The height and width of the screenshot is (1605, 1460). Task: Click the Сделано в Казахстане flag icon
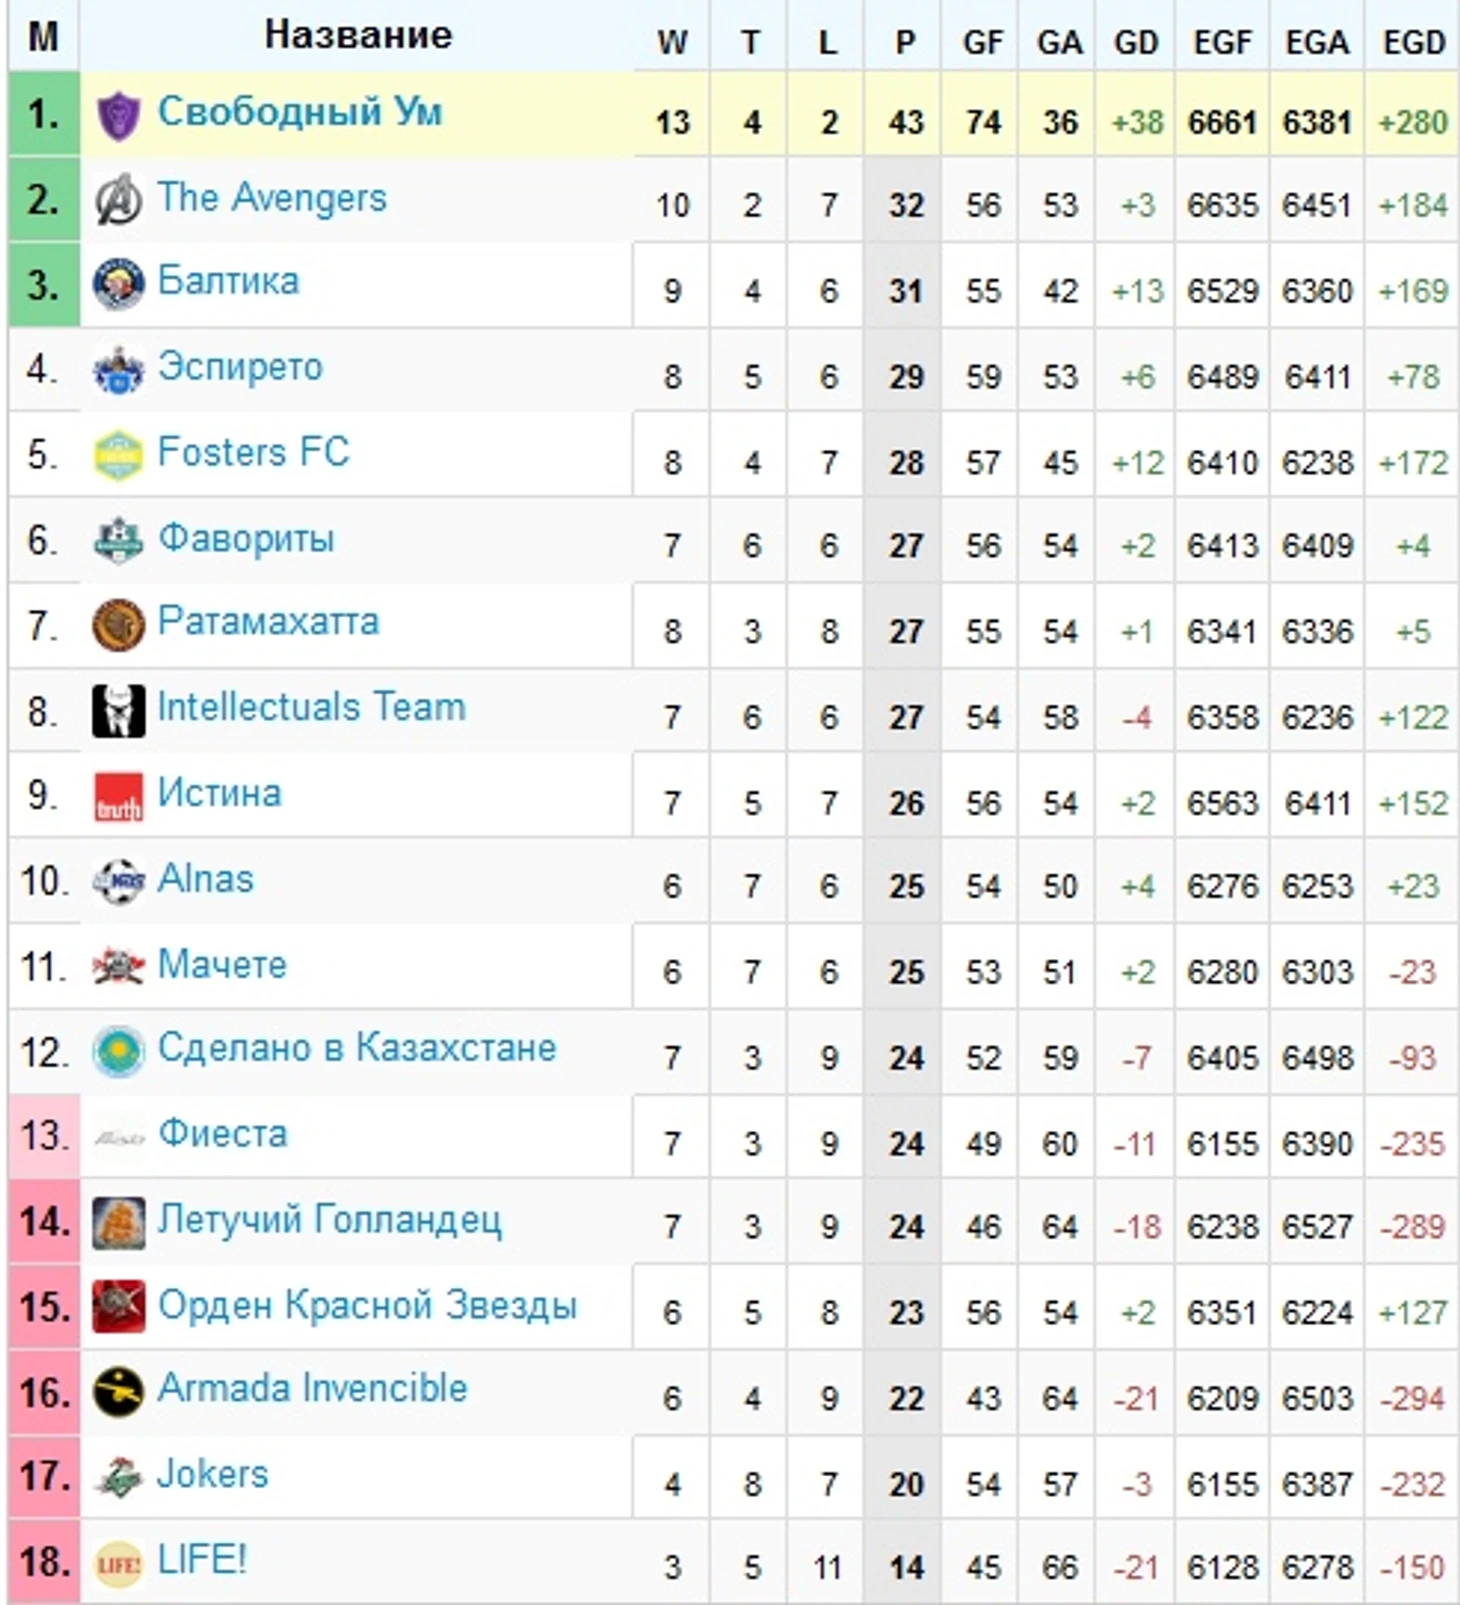(x=118, y=1052)
